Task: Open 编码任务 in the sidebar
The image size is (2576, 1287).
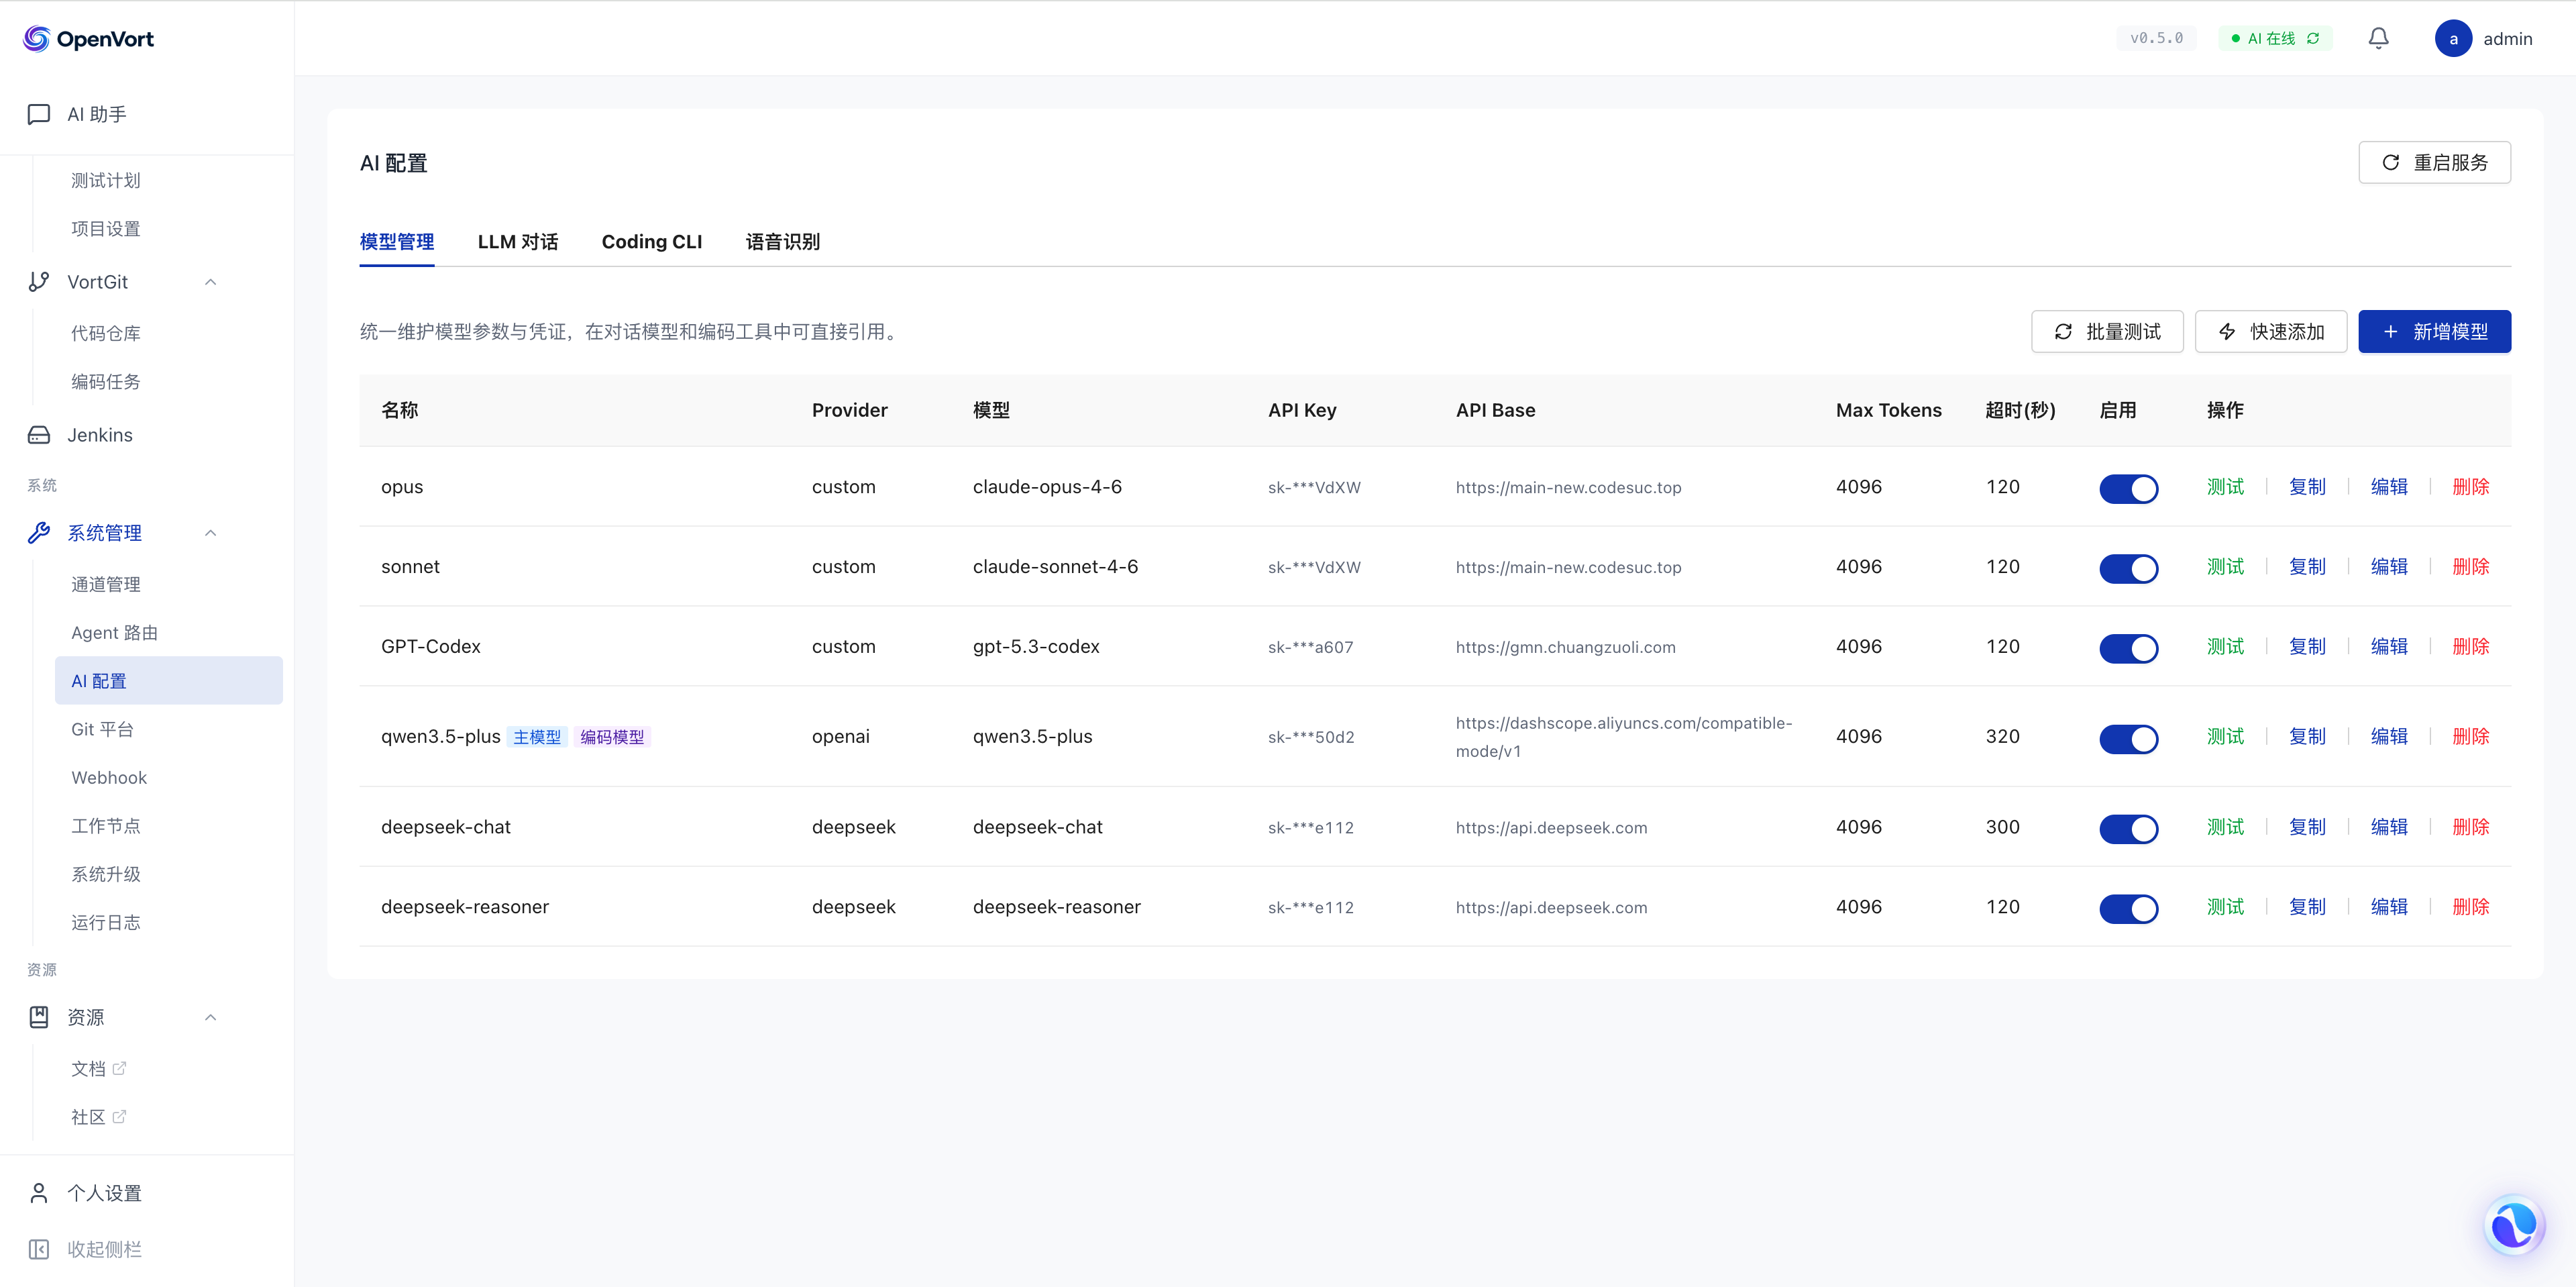Action: (169, 381)
